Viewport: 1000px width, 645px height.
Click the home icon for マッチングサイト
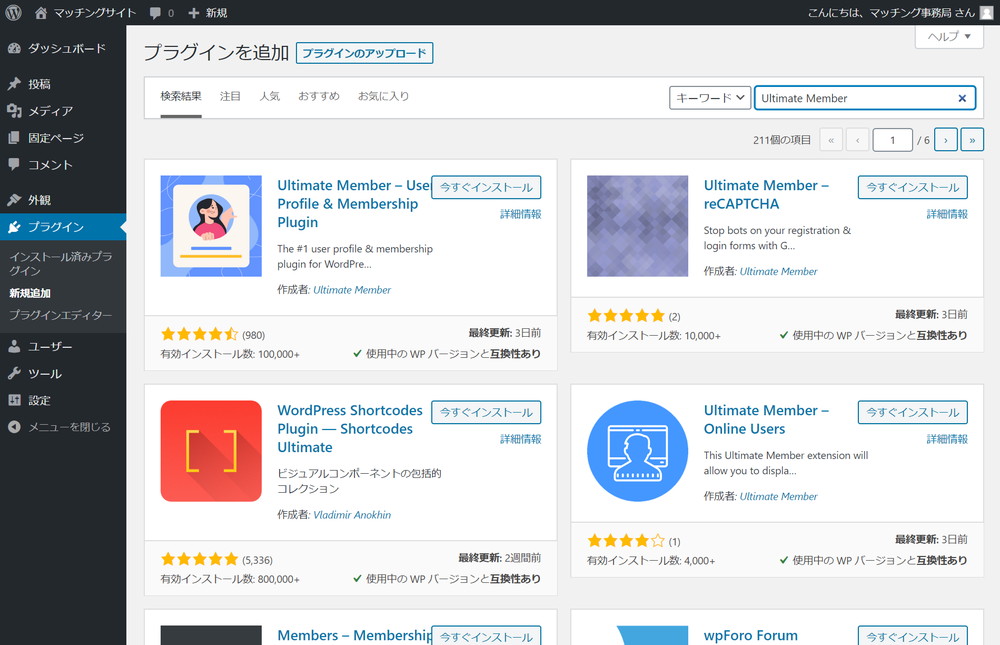point(41,13)
